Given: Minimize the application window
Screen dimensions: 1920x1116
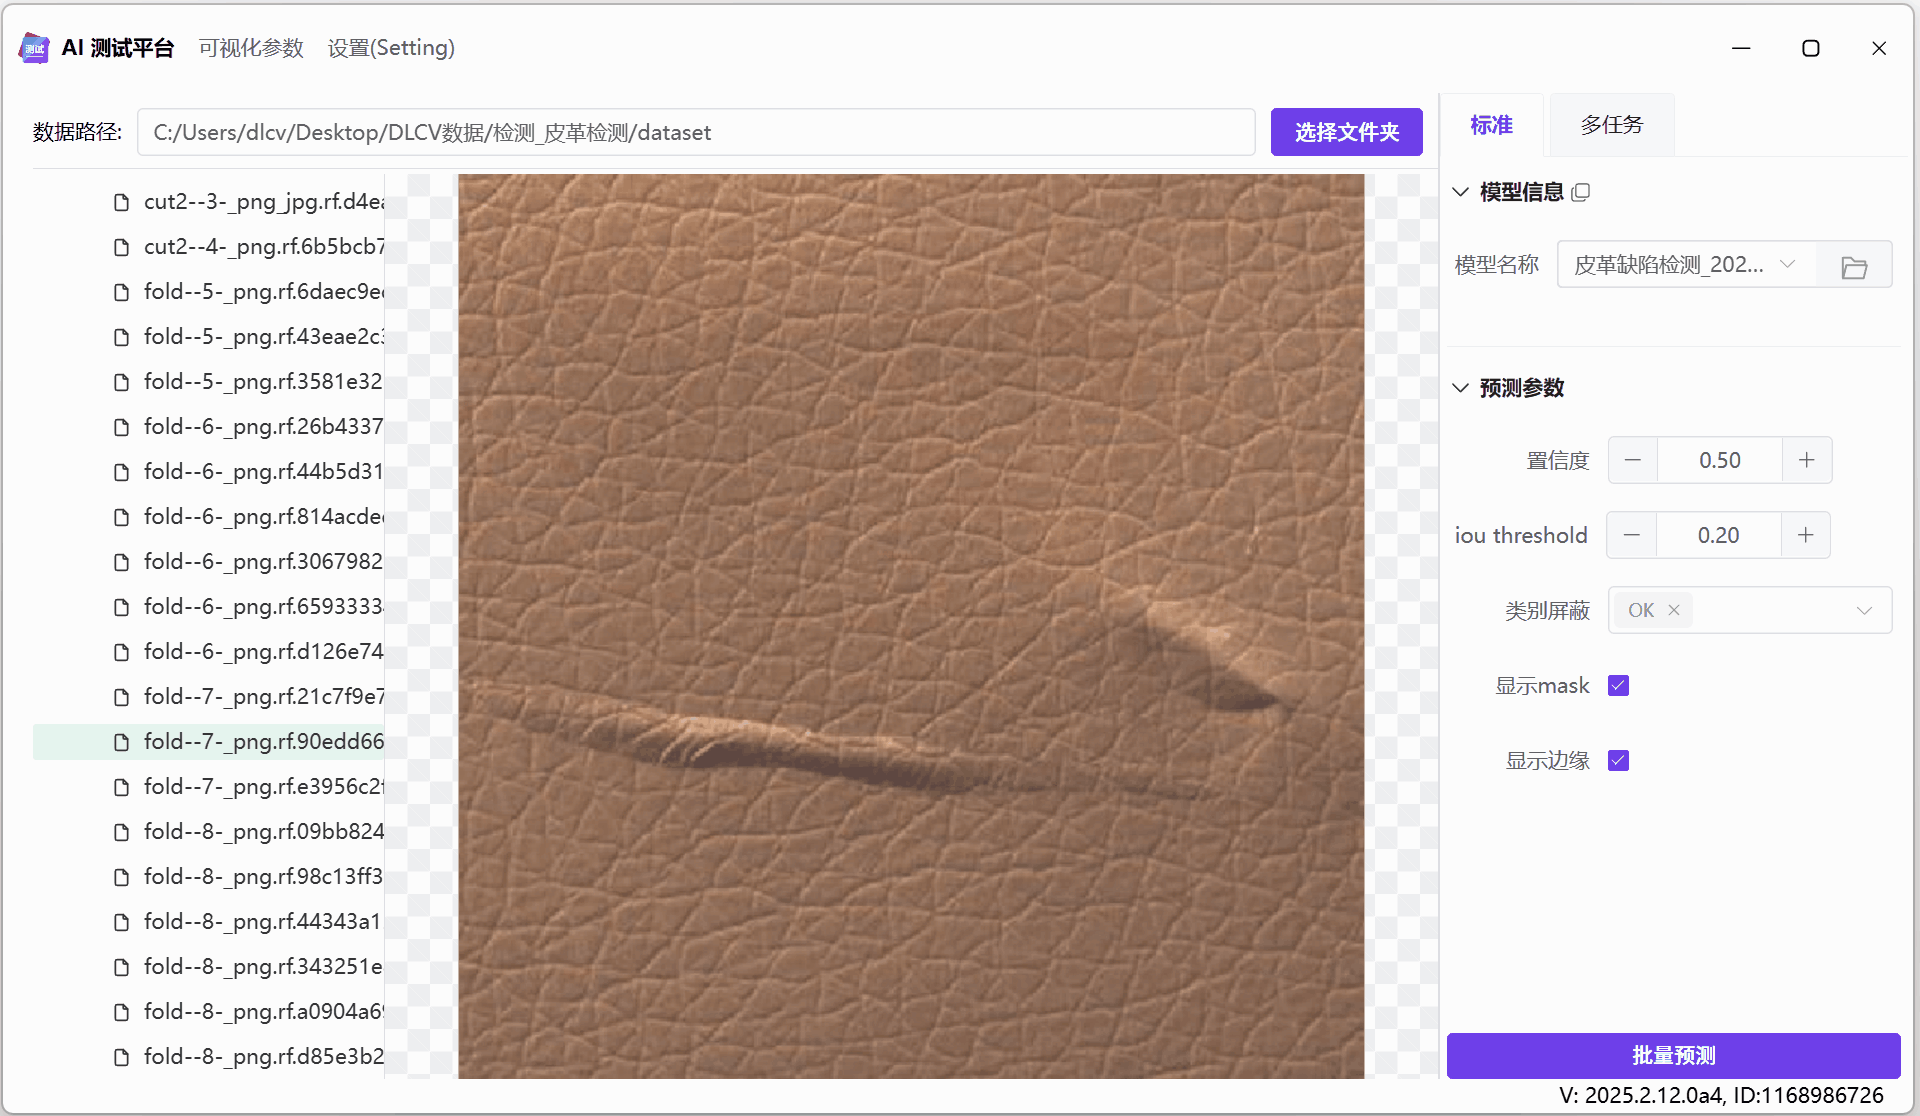Looking at the screenshot, I should (1741, 48).
